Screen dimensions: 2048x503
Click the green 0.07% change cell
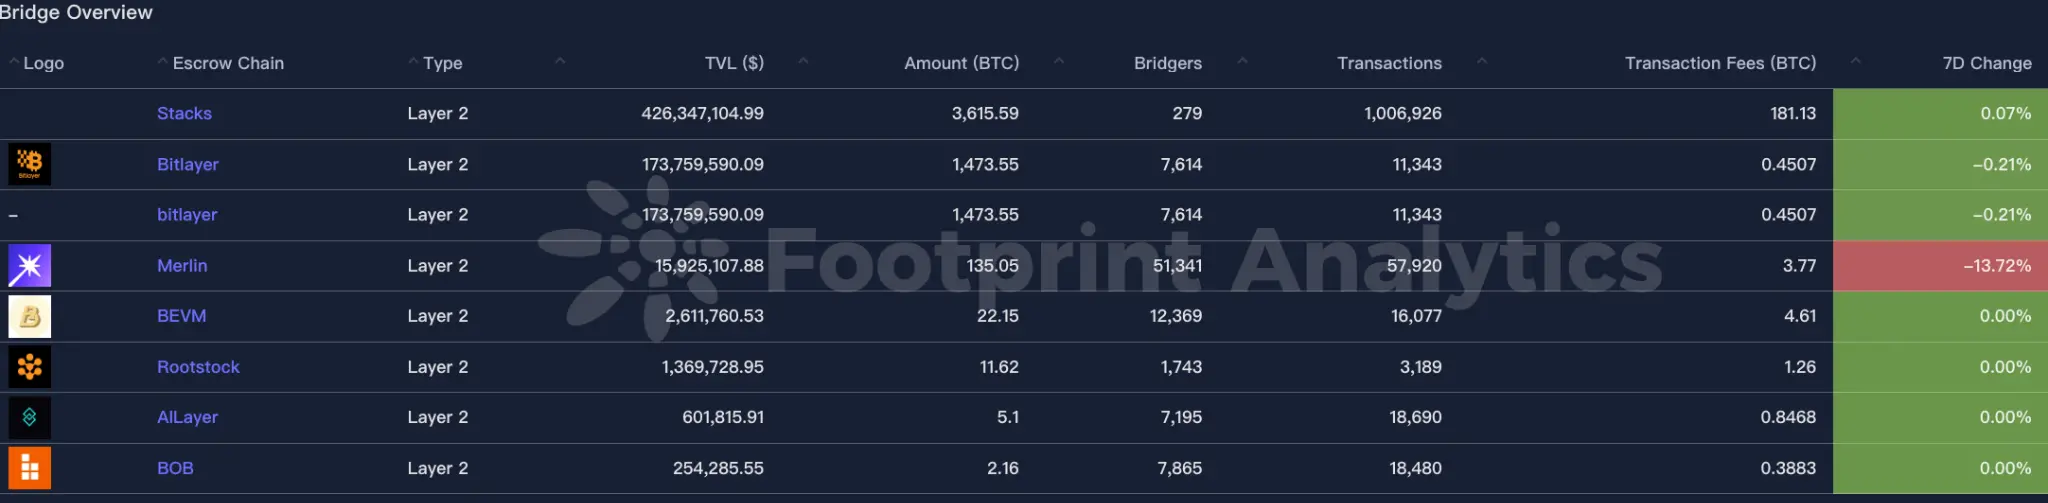[1939, 113]
